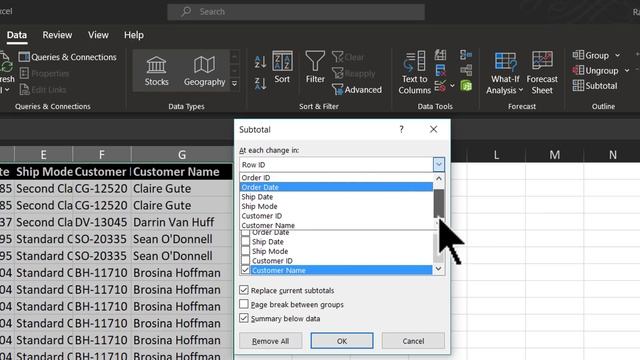Choose Customer Name in dropdown list
Image resolution: width=640 pixels, height=360 pixels.
point(336,225)
